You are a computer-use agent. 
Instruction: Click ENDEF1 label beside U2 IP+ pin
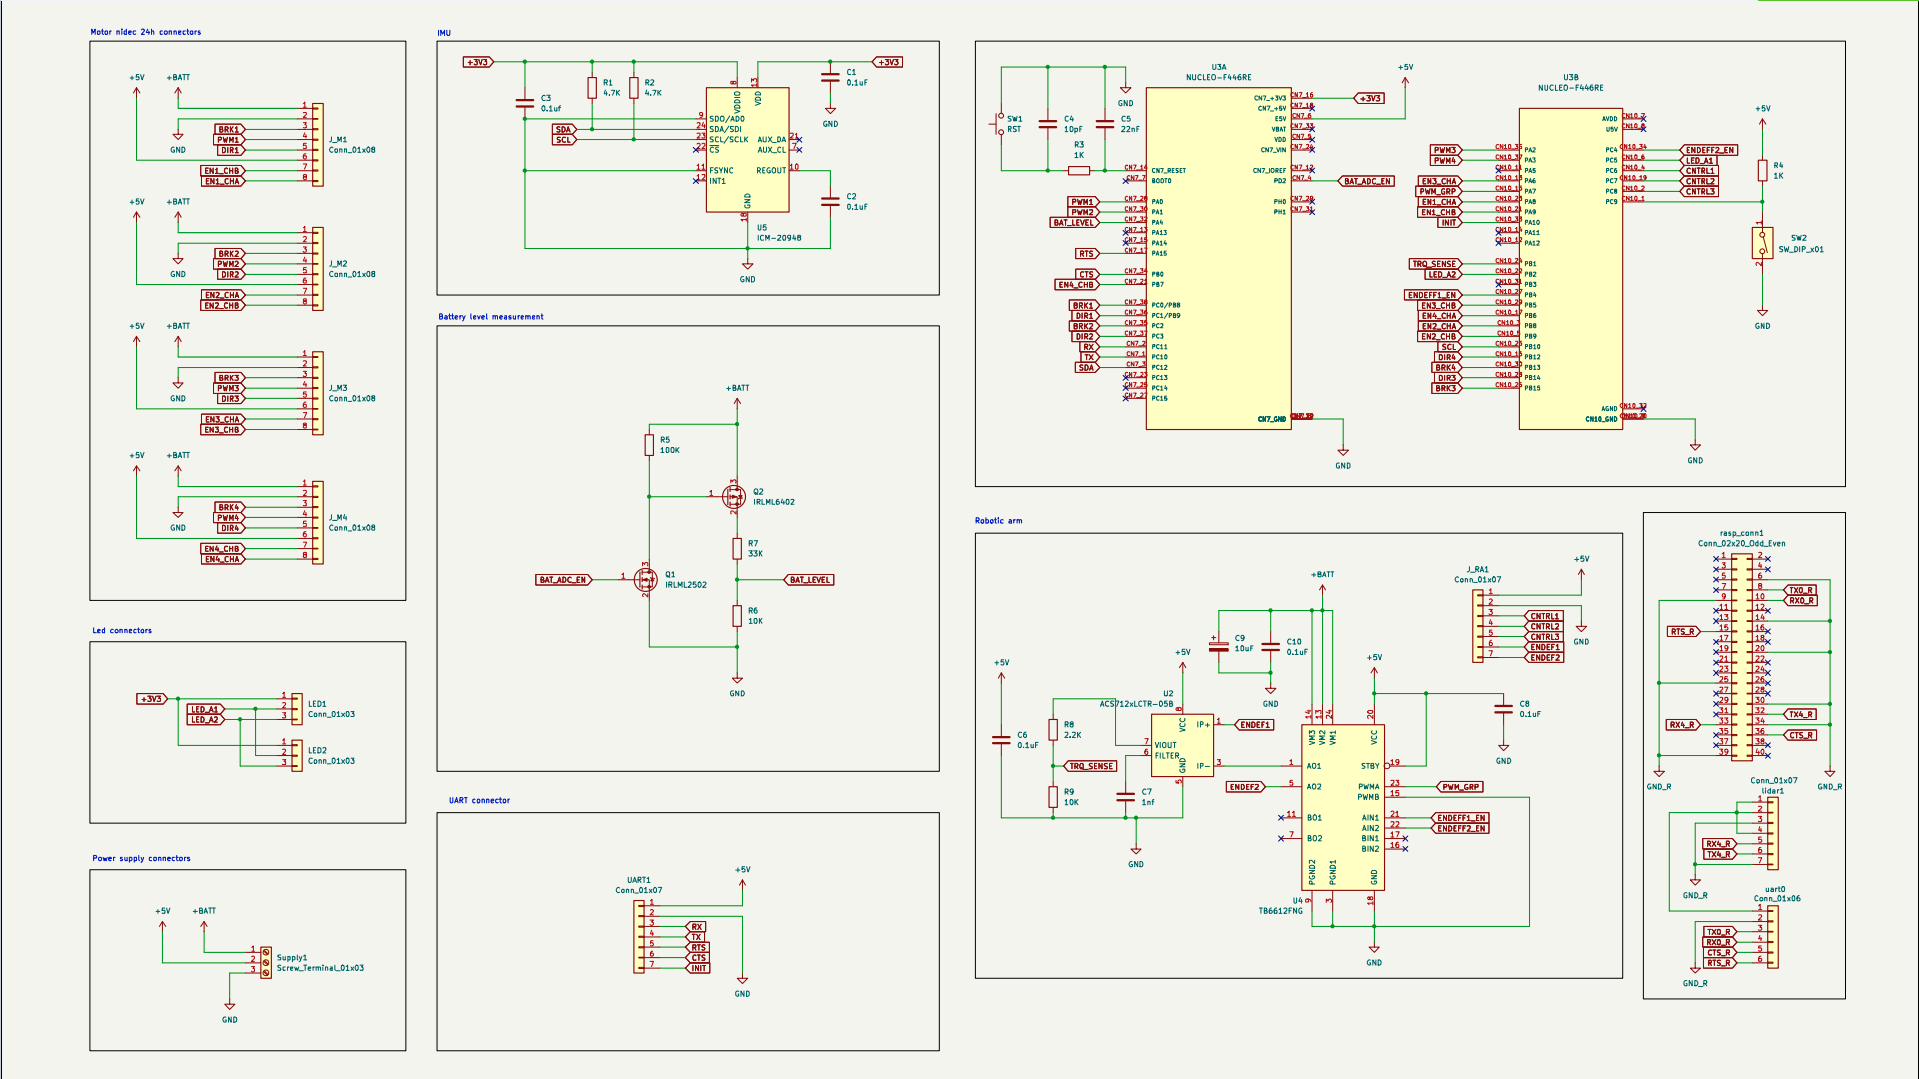(1254, 725)
